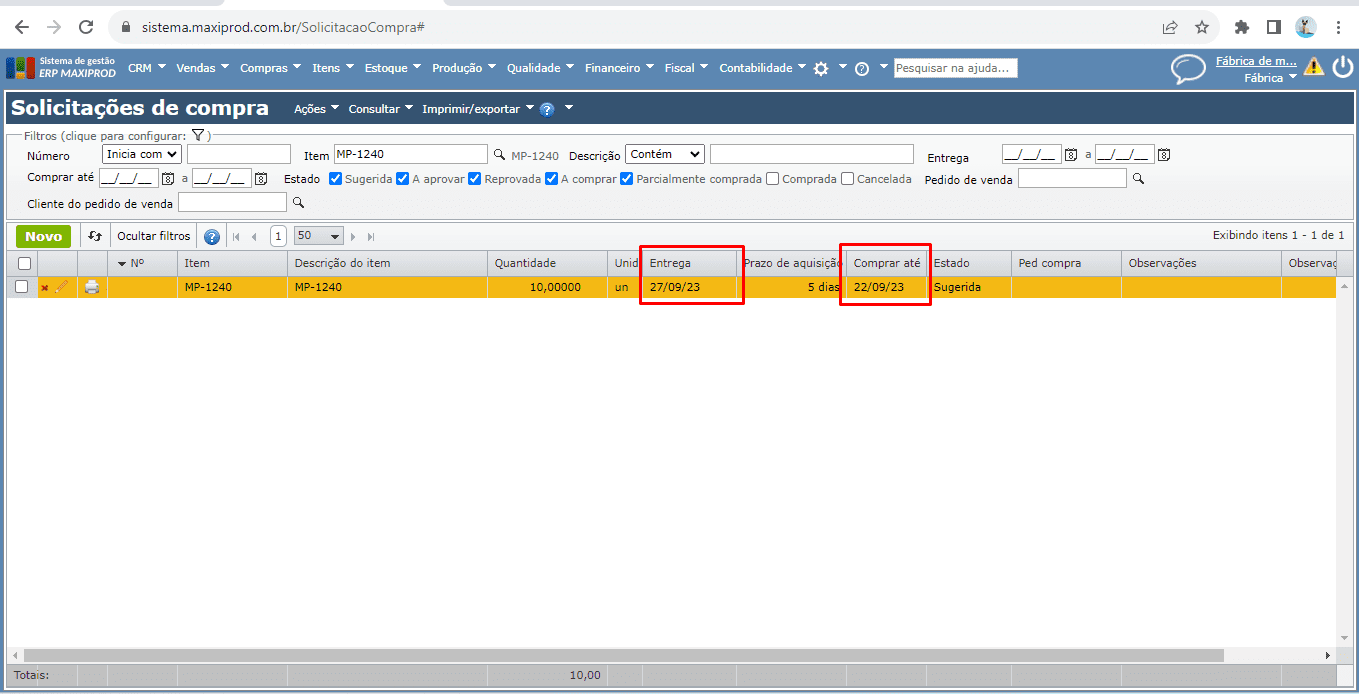This screenshot has height=694, width=1359.
Task: Go to next page of results
Action: coord(353,237)
